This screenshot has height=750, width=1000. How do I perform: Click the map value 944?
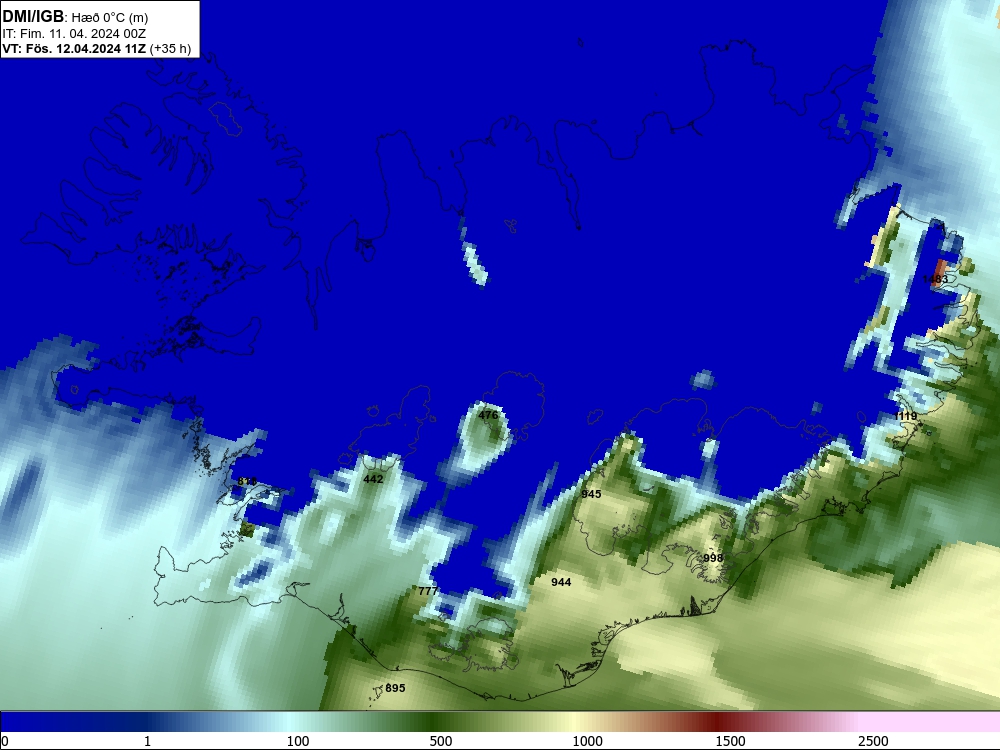coord(561,582)
